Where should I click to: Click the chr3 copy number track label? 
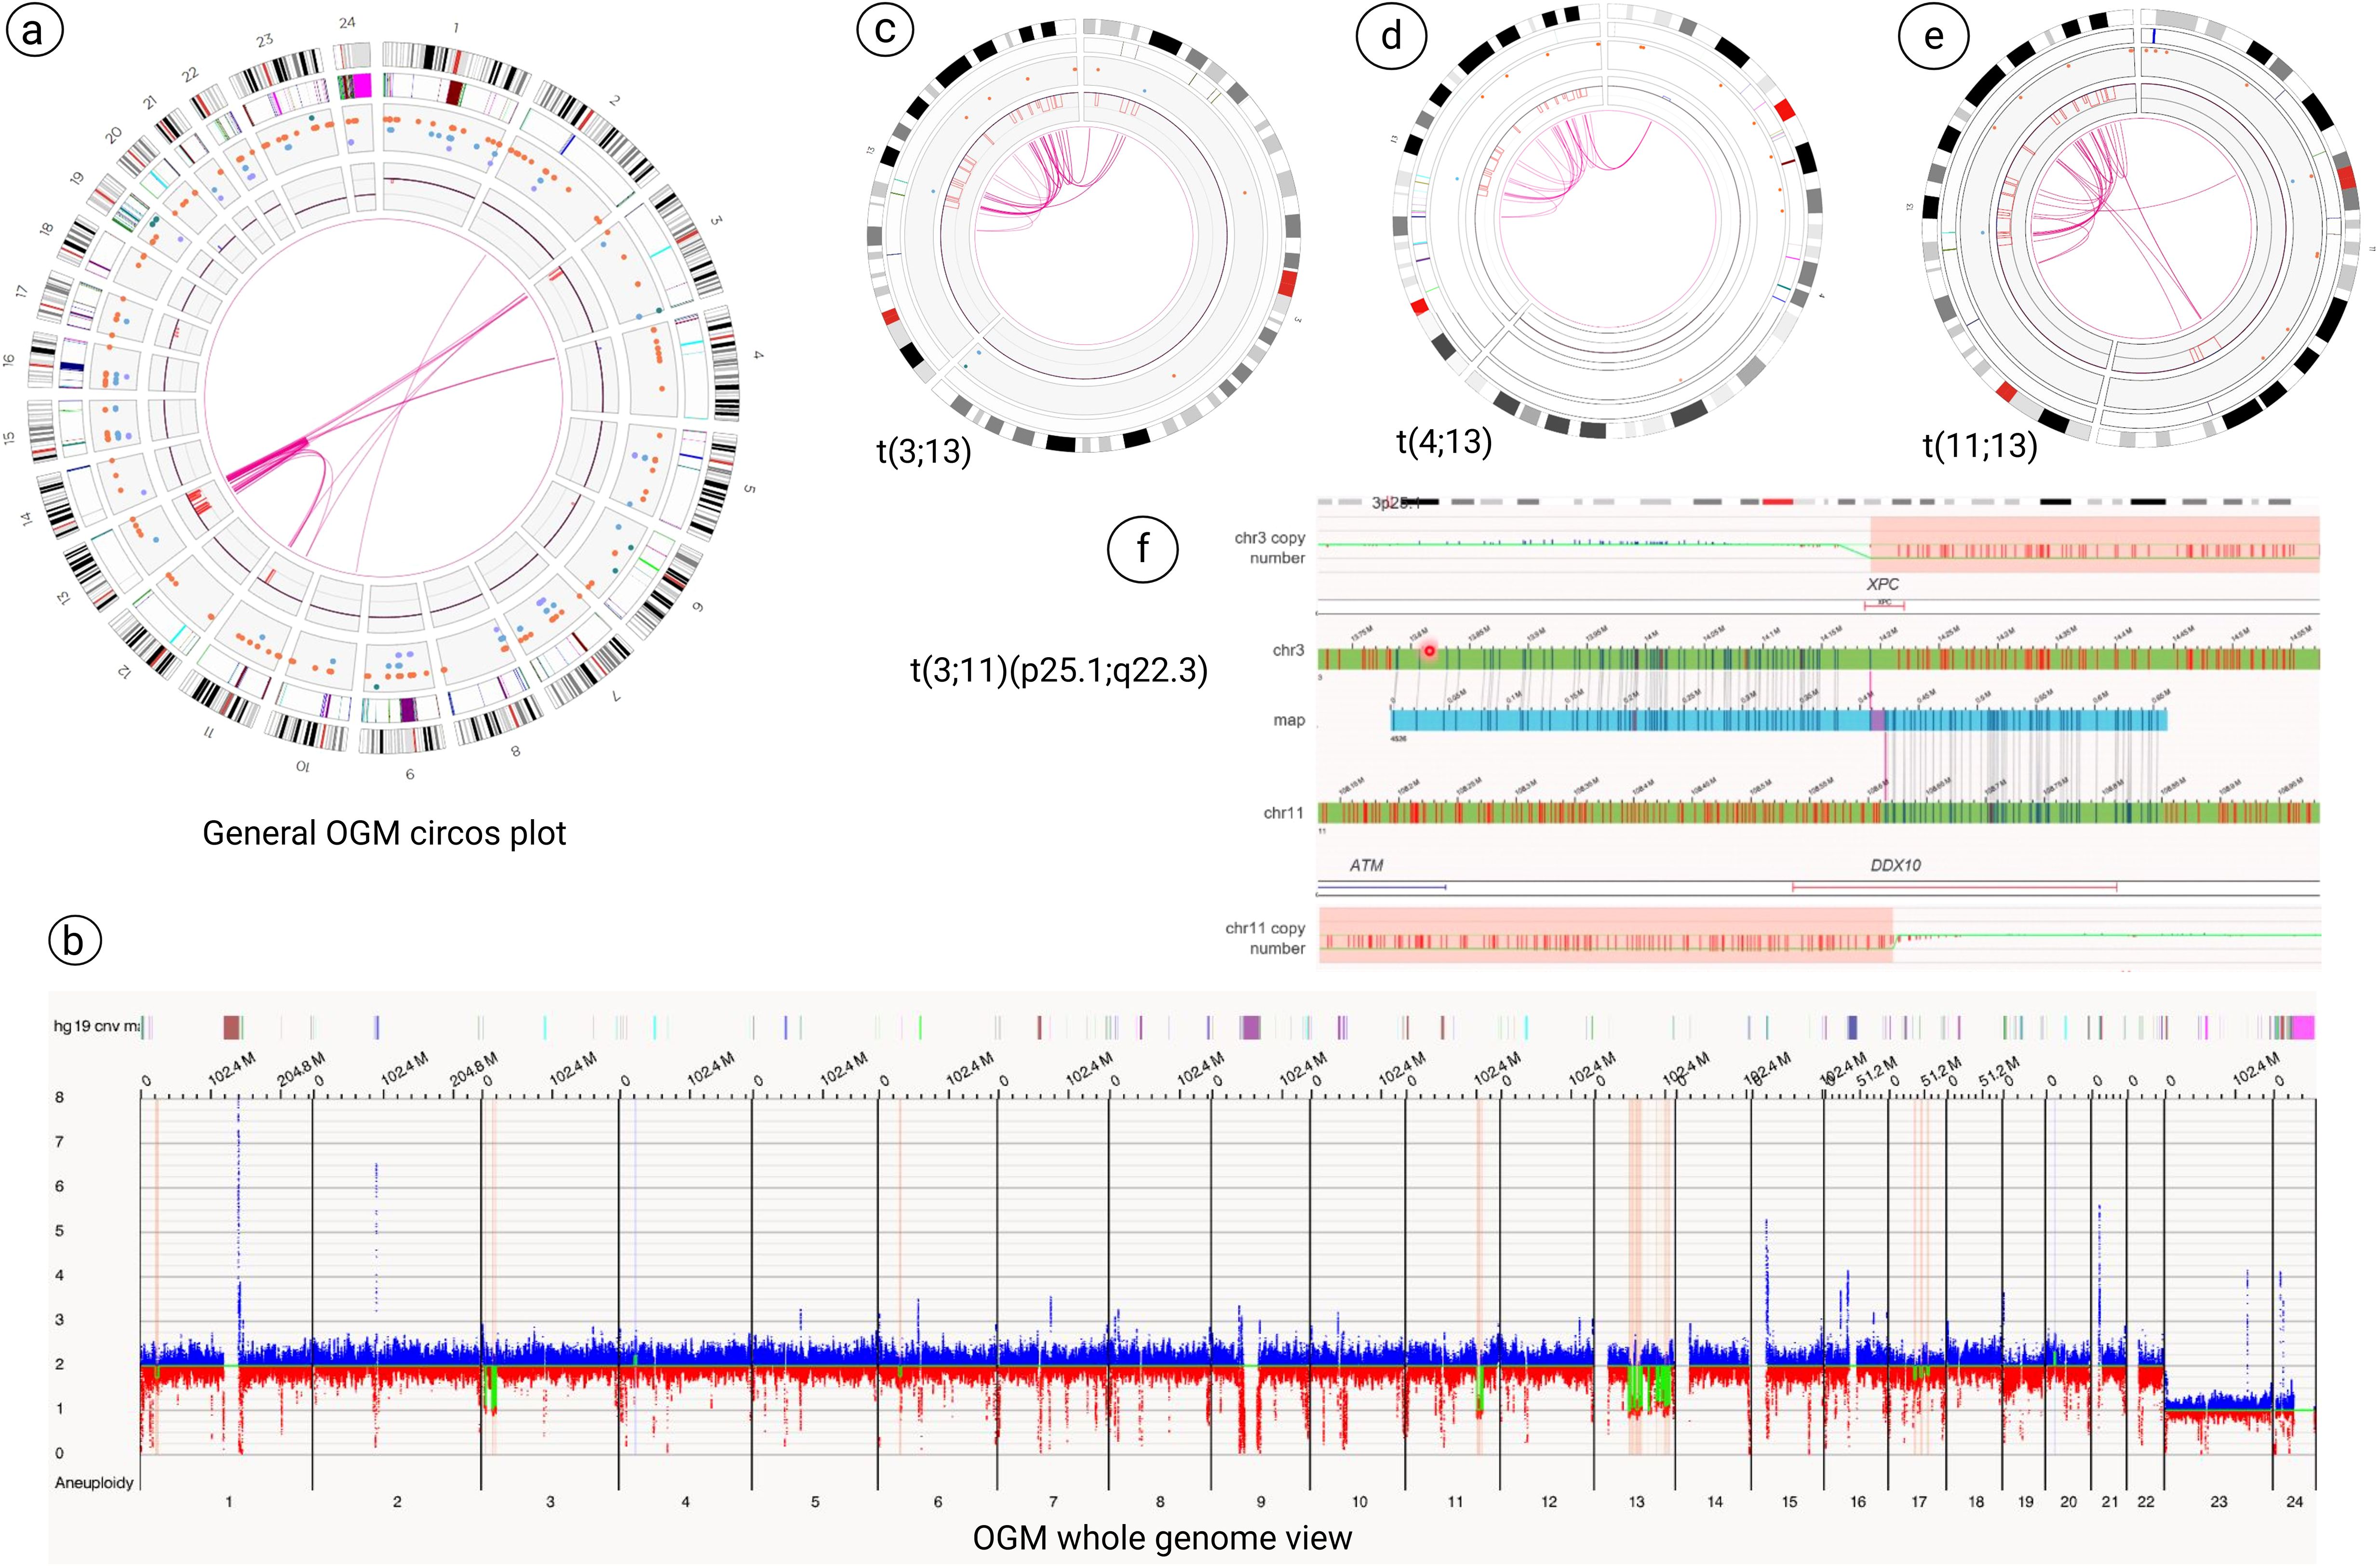1269,547
